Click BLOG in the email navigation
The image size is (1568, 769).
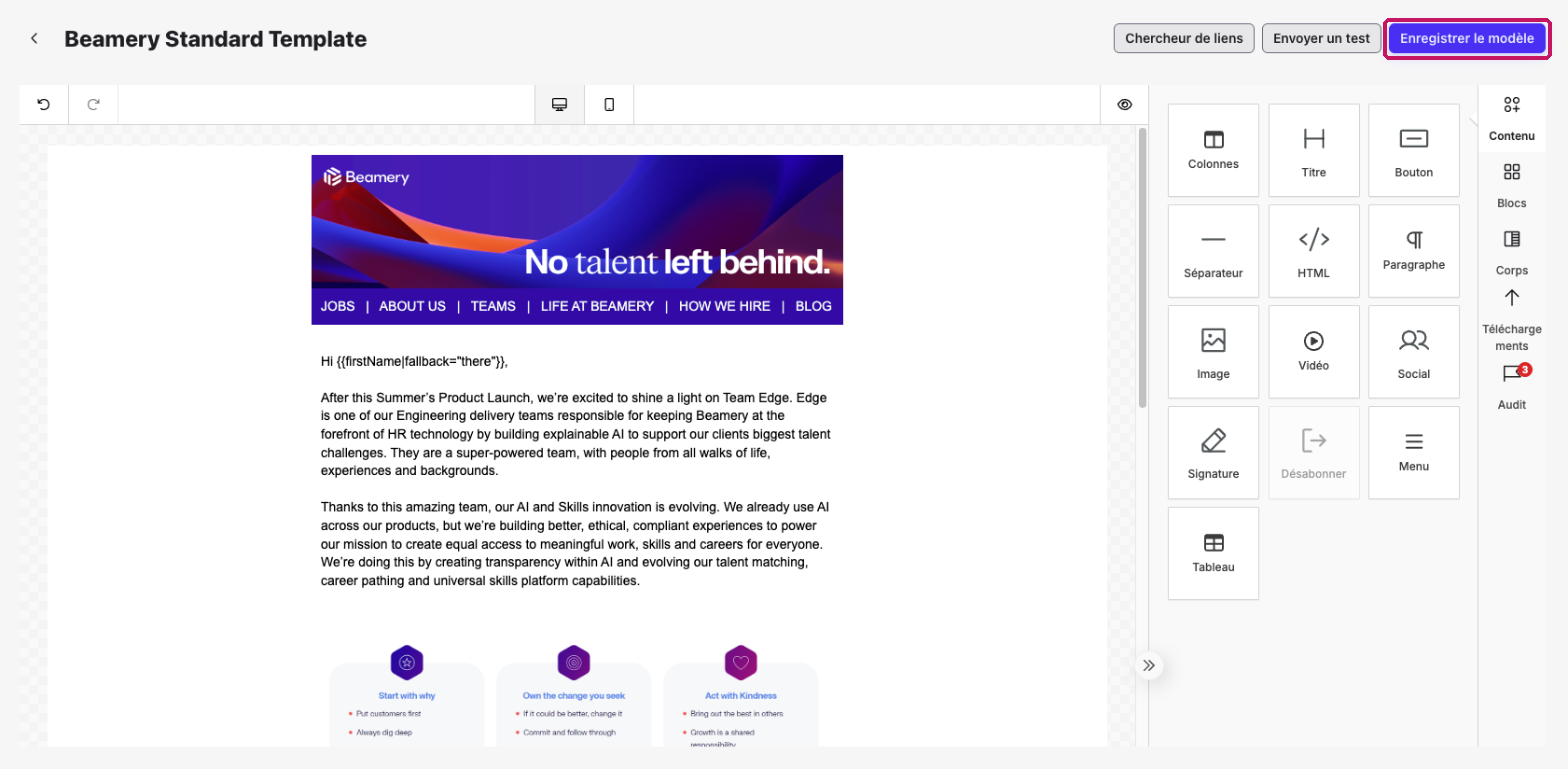click(813, 306)
